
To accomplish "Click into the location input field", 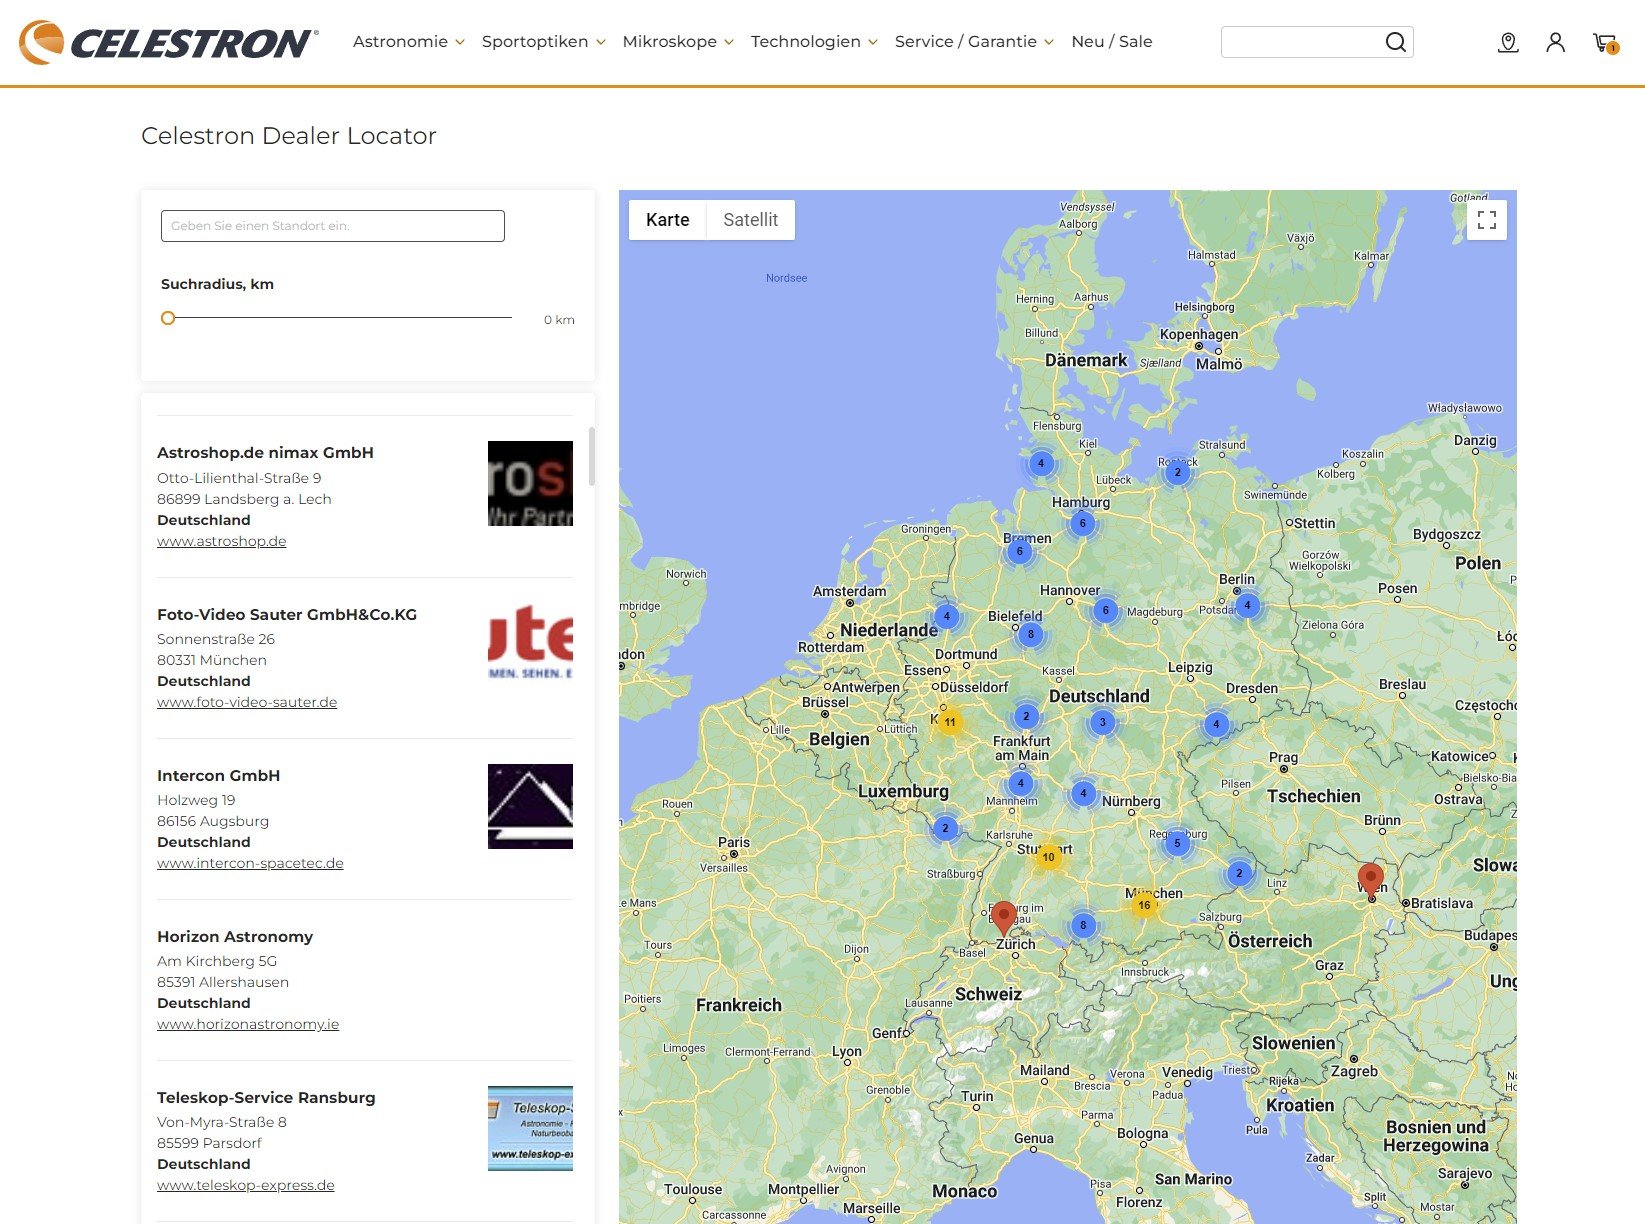I will tap(333, 226).
